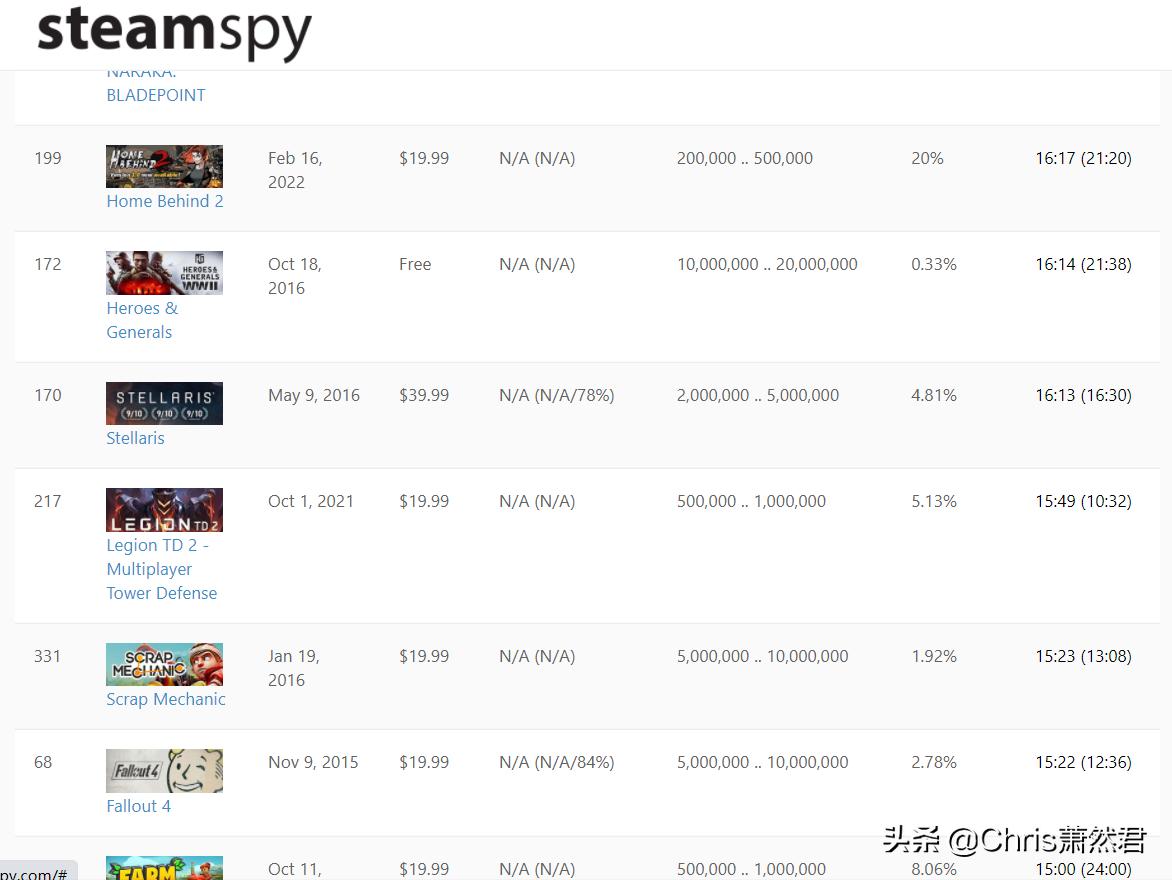Select owners 200,000 .. 500,000
The width and height of the screenshot is (1172, 880).
(x=744, y=159)
